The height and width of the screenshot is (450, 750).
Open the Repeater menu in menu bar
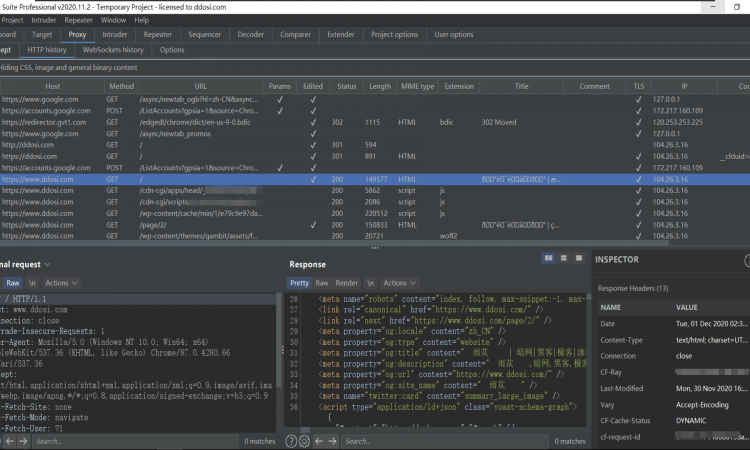coord(78,20)
